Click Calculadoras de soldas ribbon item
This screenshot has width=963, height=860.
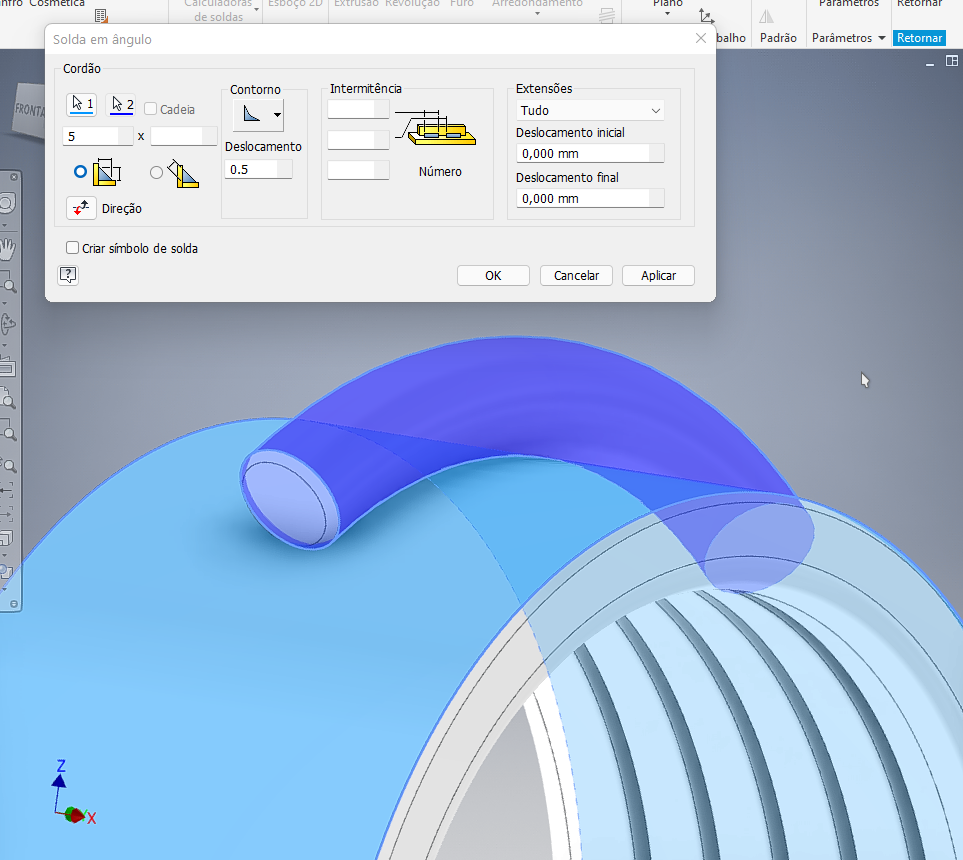coord(219,10)
